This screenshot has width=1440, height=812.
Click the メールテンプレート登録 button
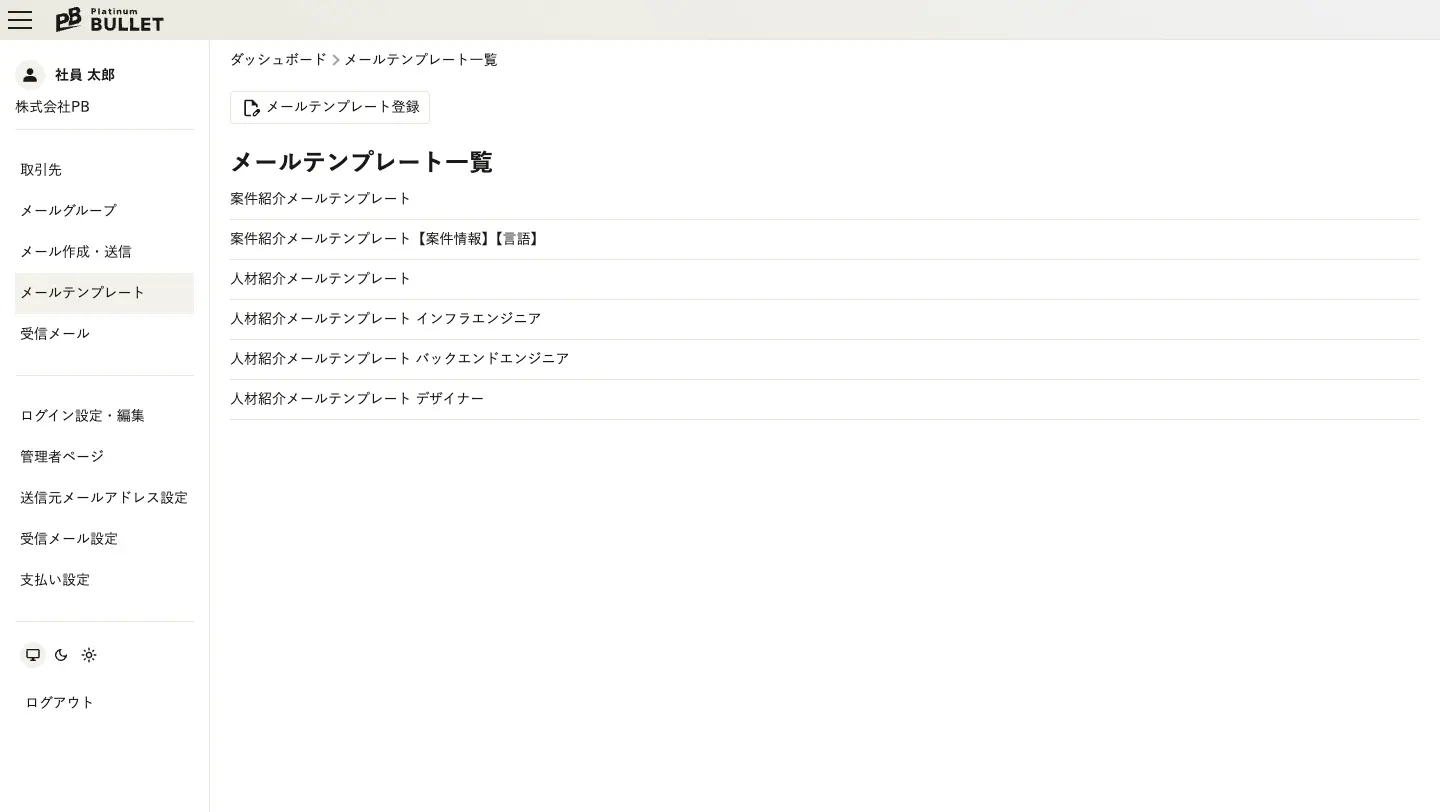coord(330,107)
